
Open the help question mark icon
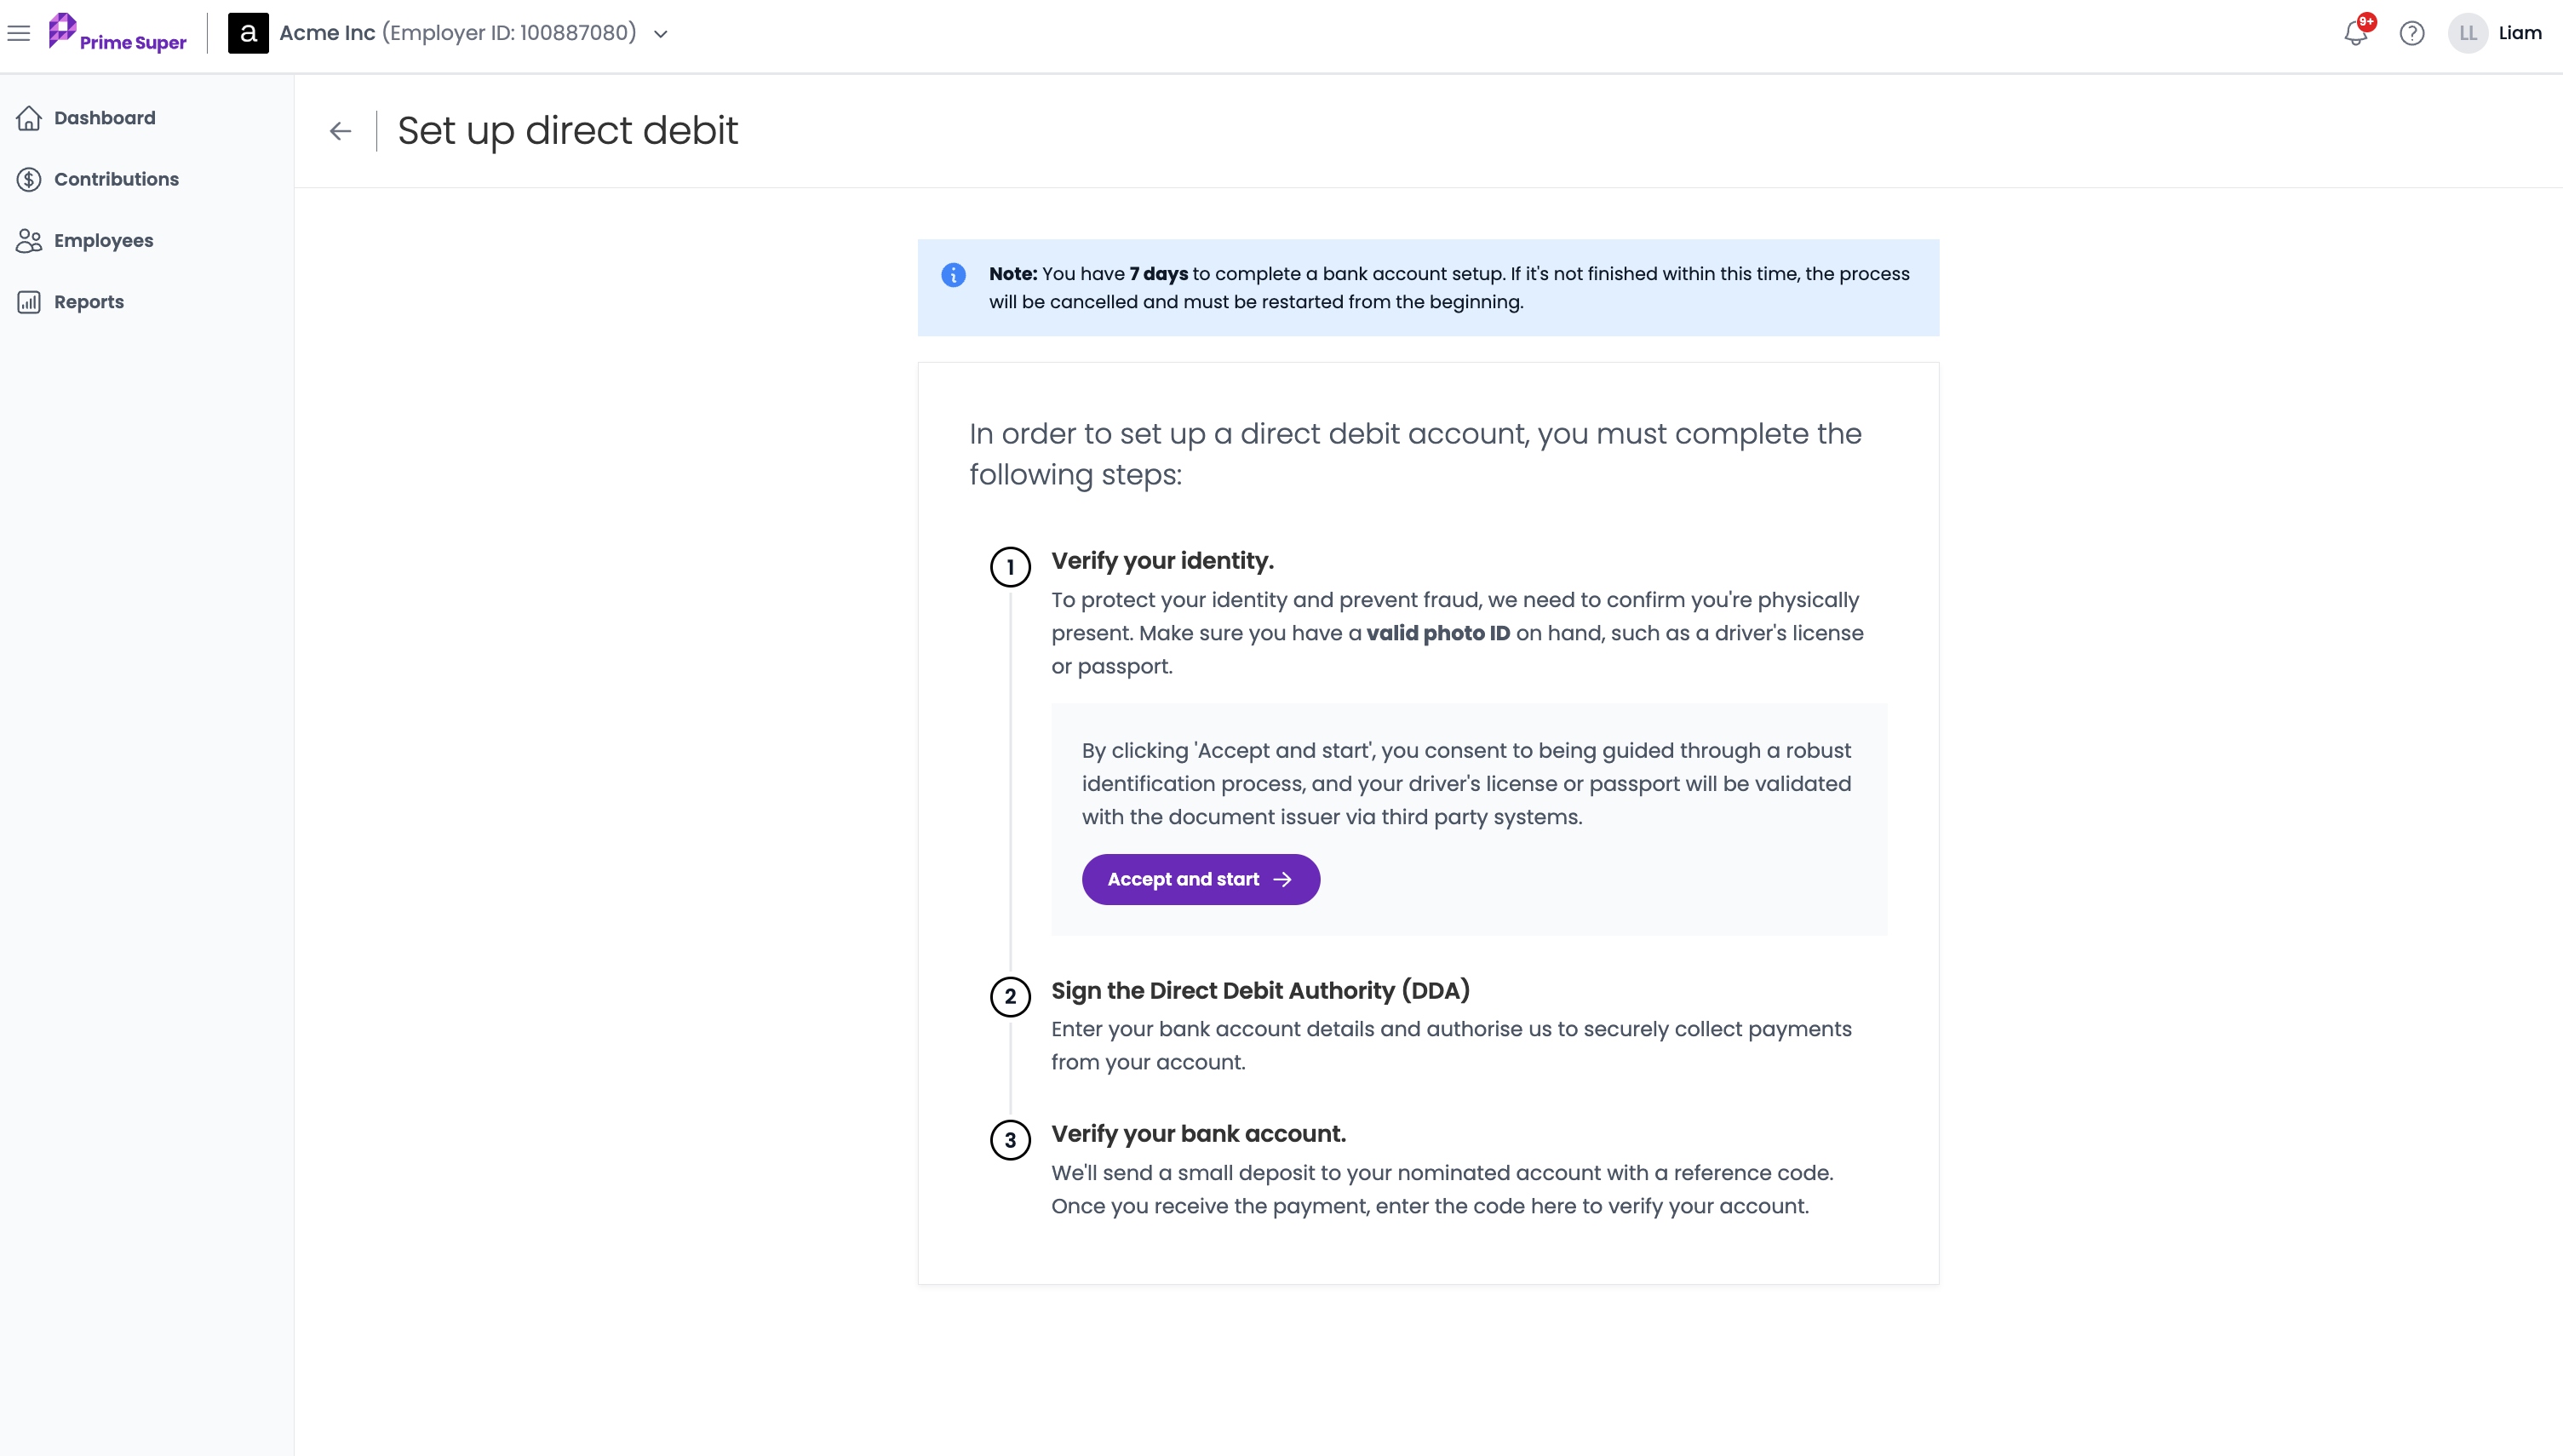tap(2412, 33)
